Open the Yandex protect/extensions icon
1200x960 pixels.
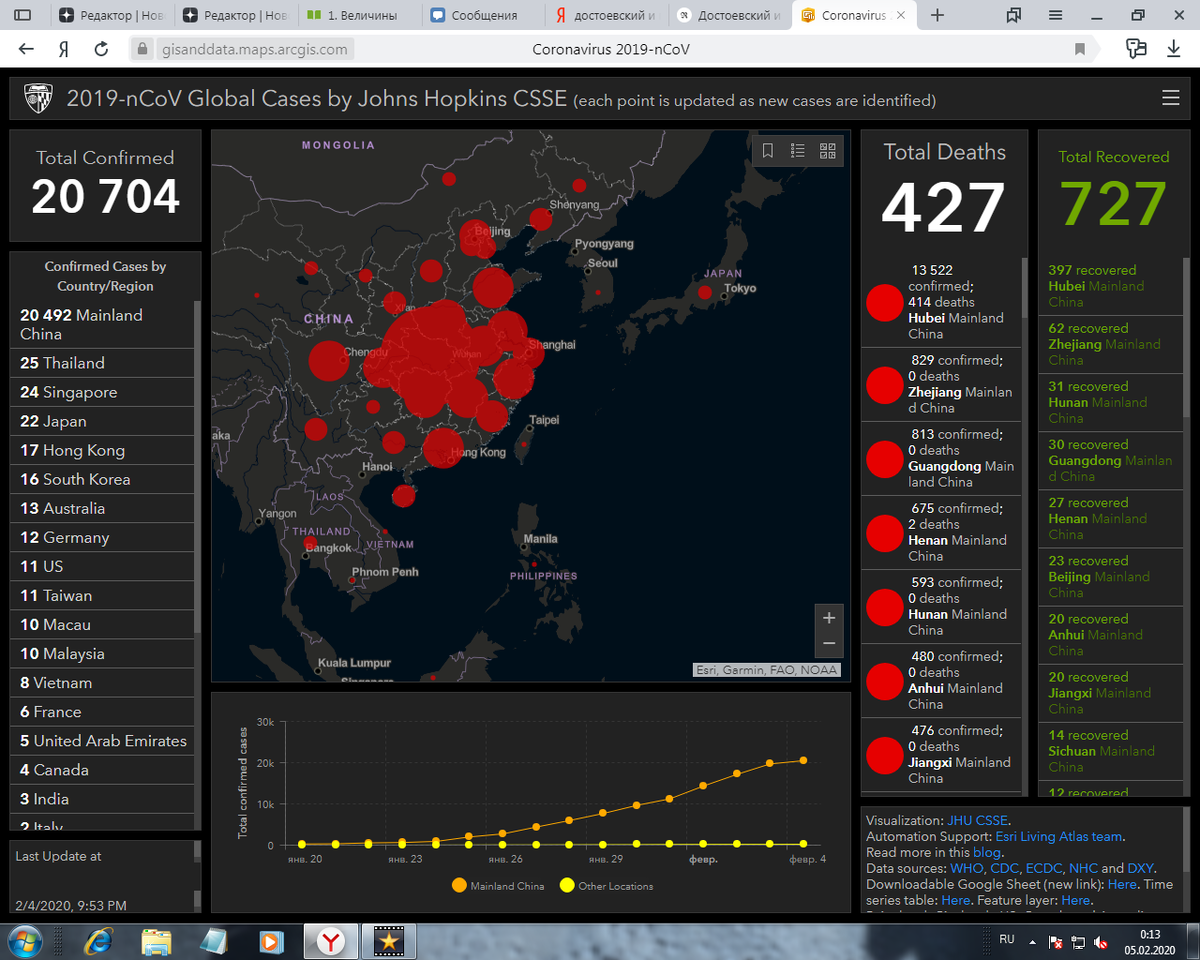[x=1135, y=49]
